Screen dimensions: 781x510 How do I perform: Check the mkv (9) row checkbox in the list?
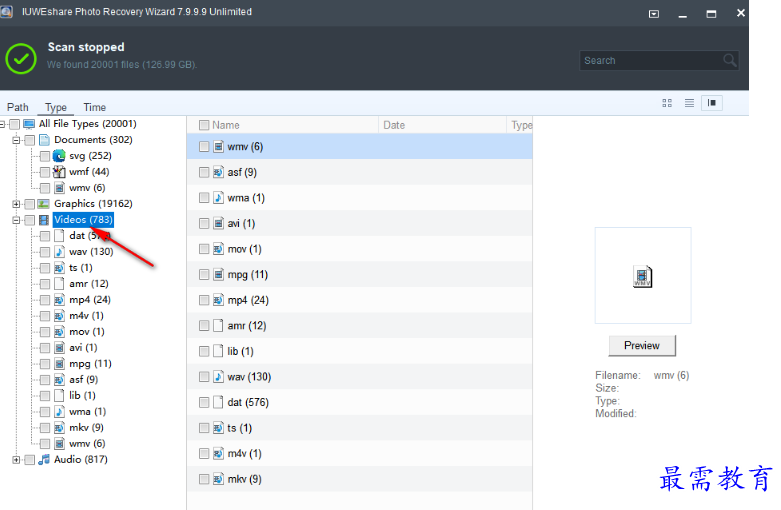click(204, 479)
